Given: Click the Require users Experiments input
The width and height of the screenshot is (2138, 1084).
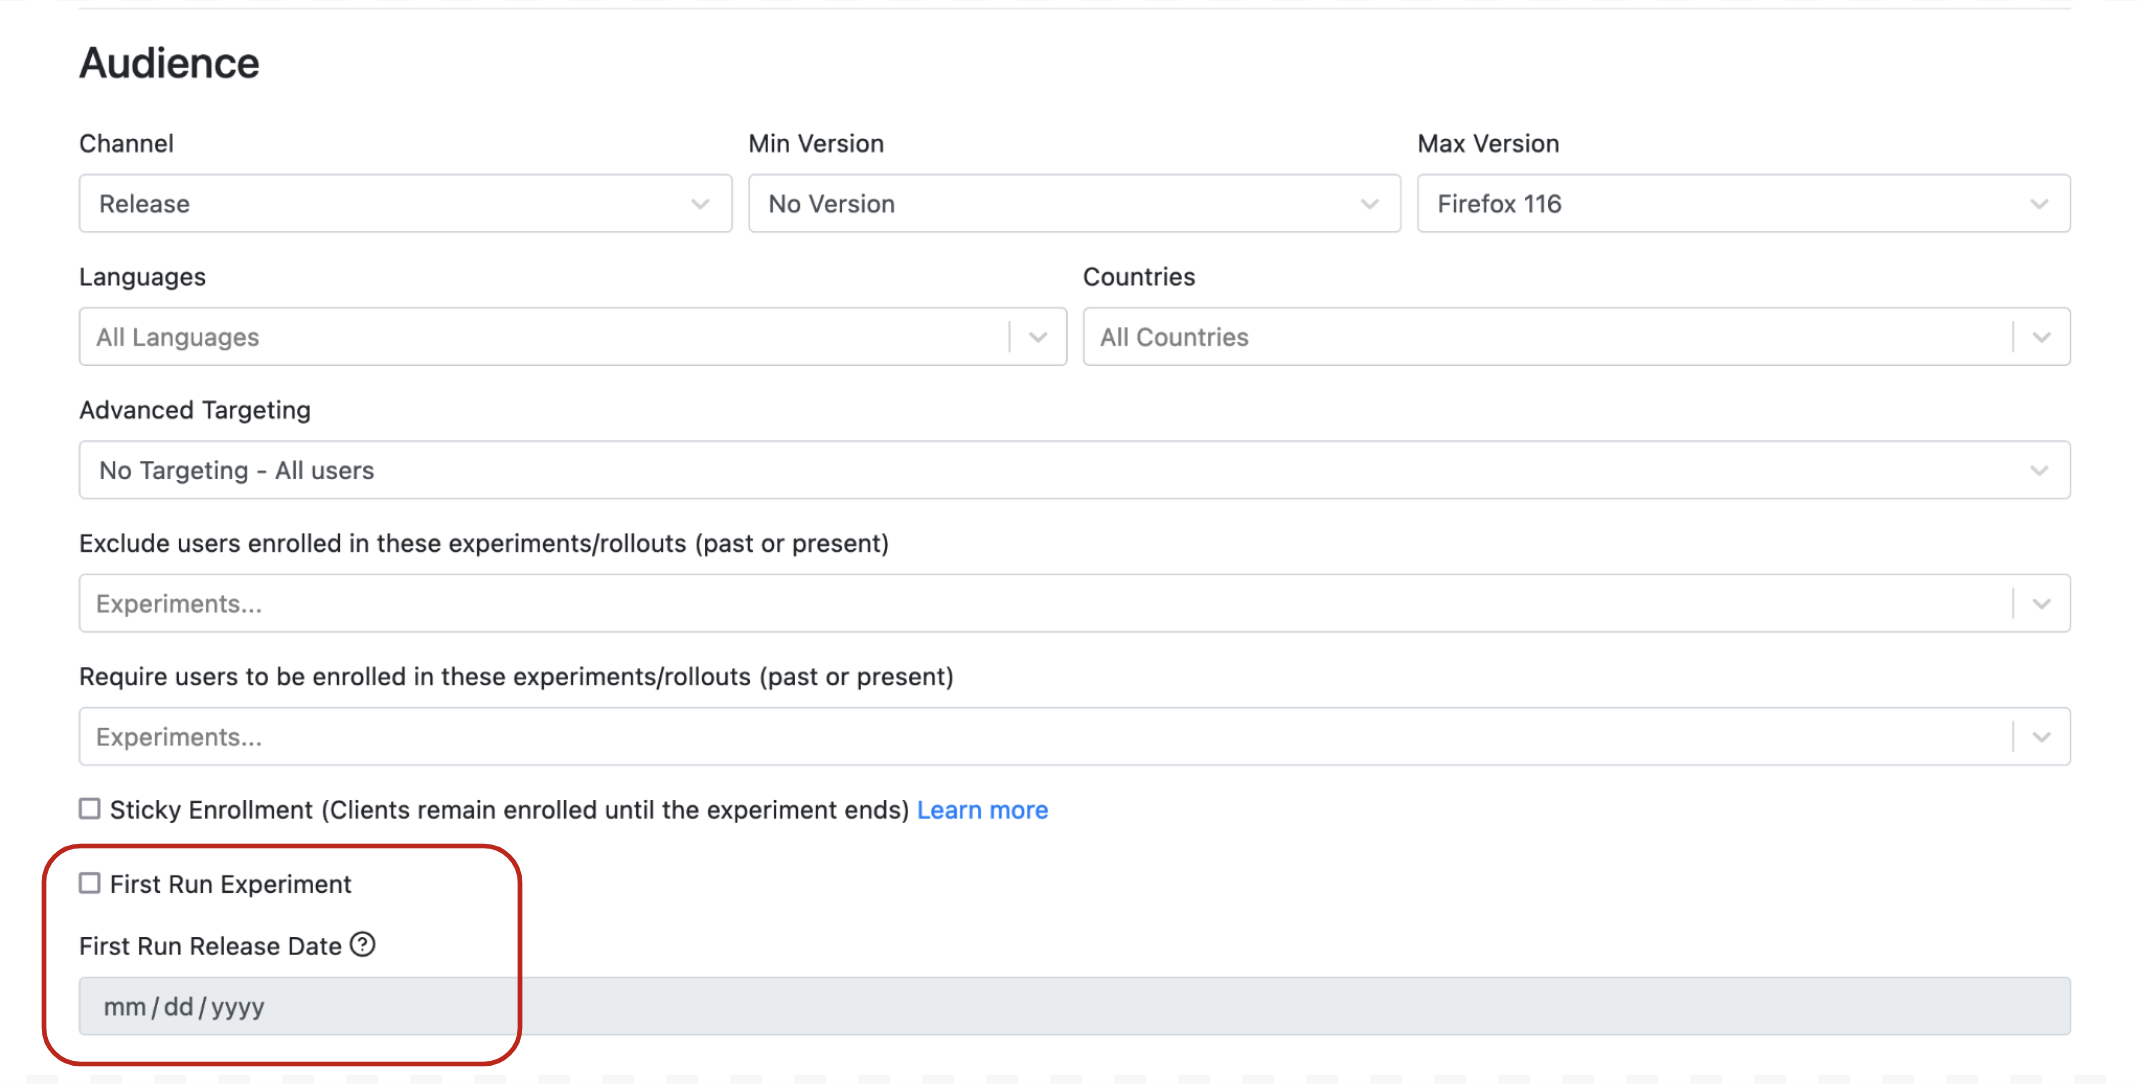Looking at the screenshot, I should pyautogui.click(x=1046, y=737).
